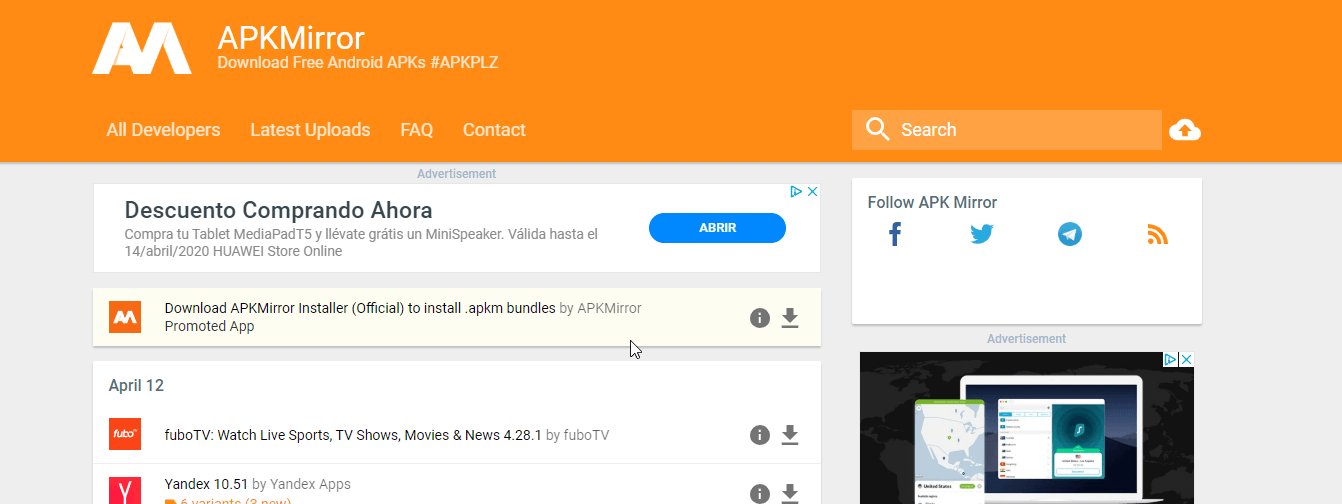The image size is (1342, 504).
Task: Open the fuboTV developer name link
Action: pos(586,435)
